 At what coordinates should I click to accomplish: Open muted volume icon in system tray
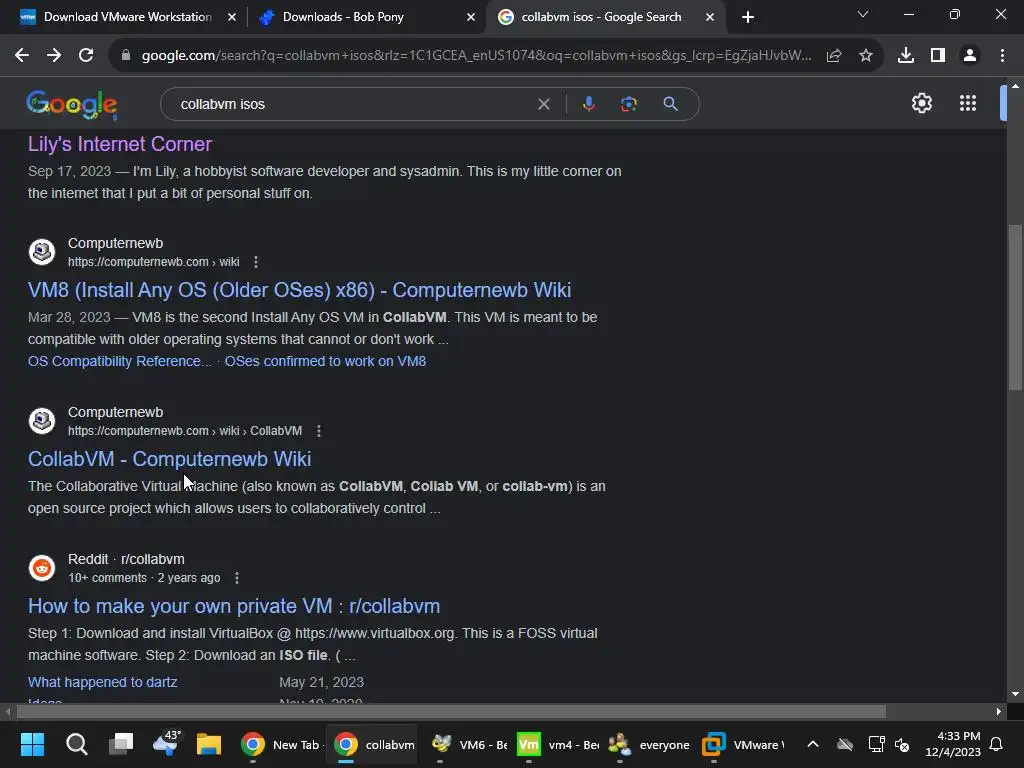click(903, 744)
